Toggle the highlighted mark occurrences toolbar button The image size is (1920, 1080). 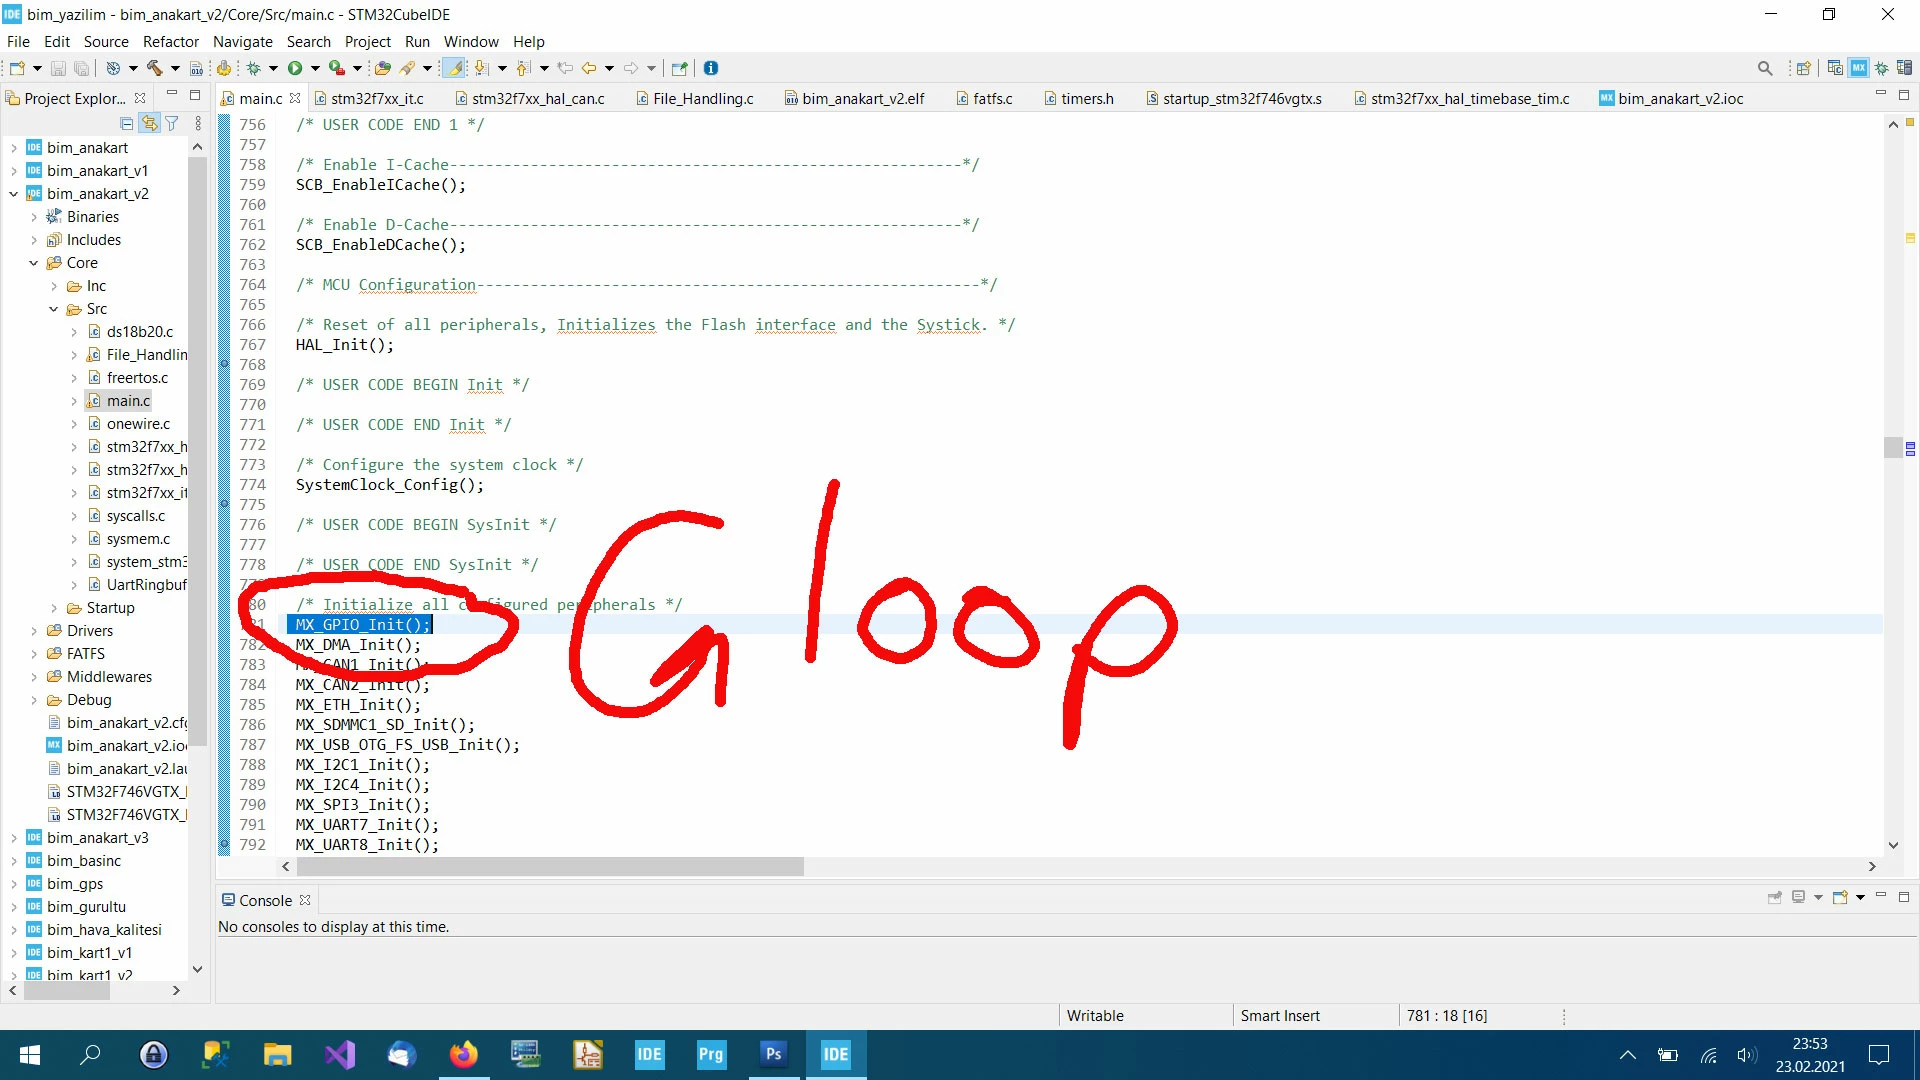pos(454,68)
